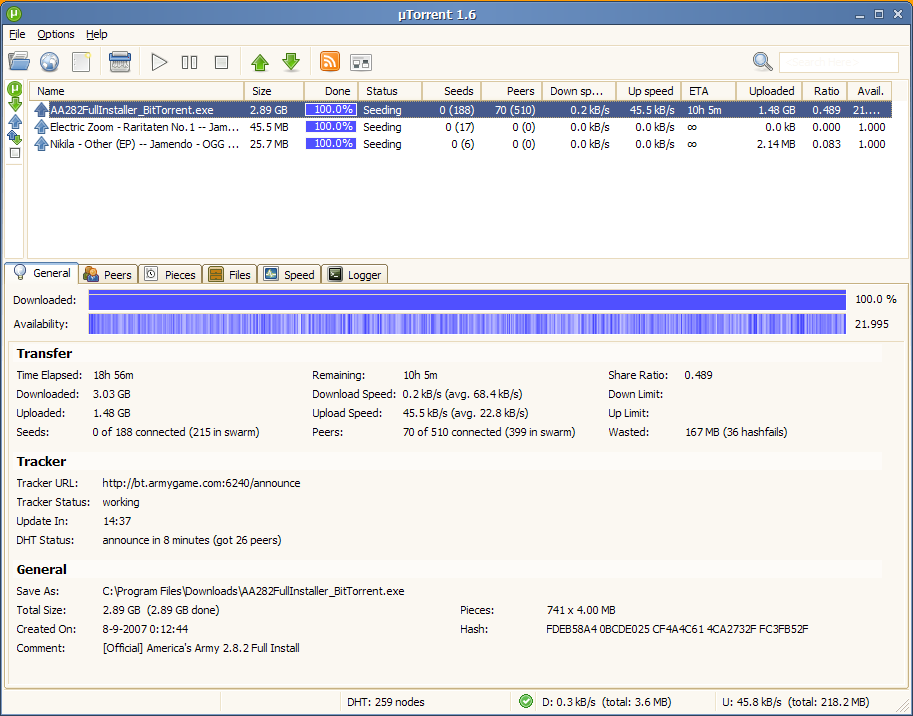Filter active torrents with sidebar double-arrow icon

point(15,137)
